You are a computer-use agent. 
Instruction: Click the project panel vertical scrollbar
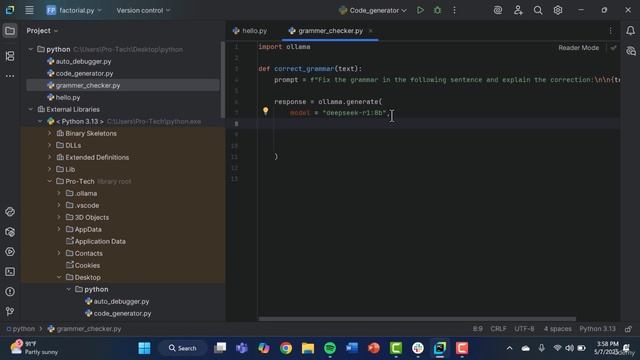click(222, 80)
